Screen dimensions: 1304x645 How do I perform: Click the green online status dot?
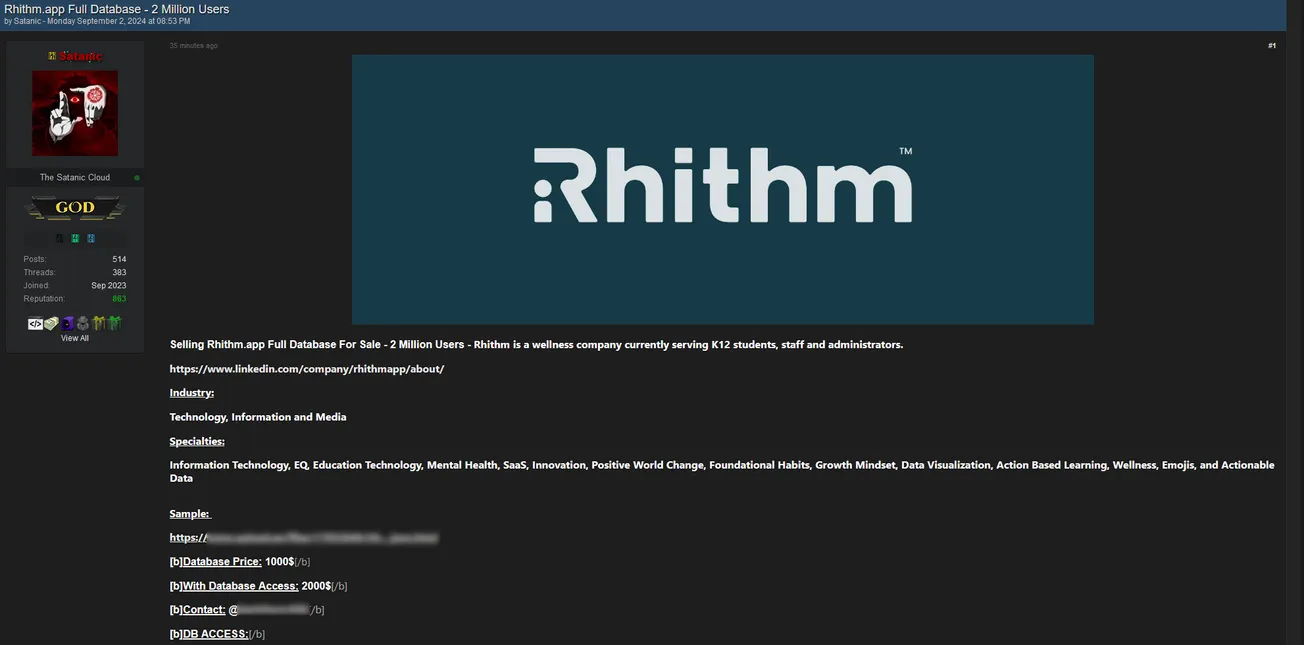tap(137, 178)
